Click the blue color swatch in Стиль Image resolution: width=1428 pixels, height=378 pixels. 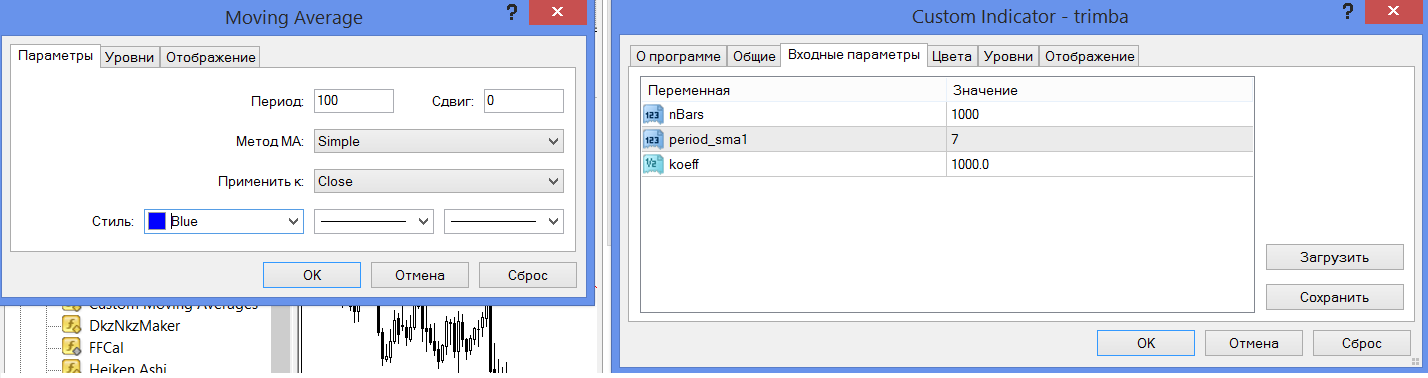pyautogui.click(x=156, y=222)
